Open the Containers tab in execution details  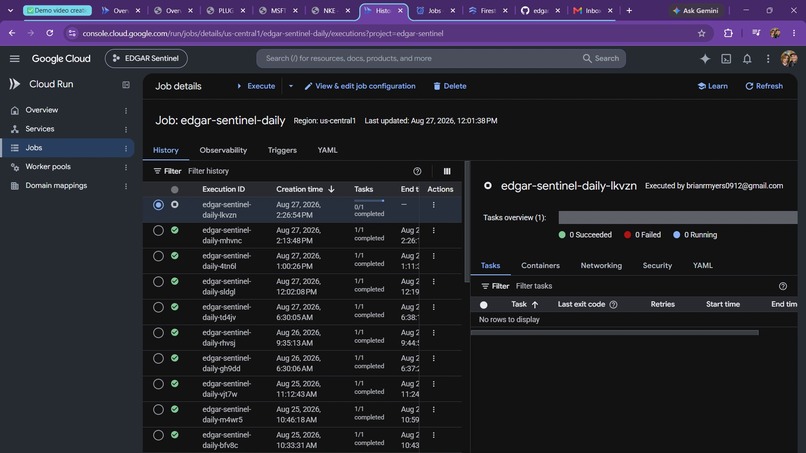point(540,266)
